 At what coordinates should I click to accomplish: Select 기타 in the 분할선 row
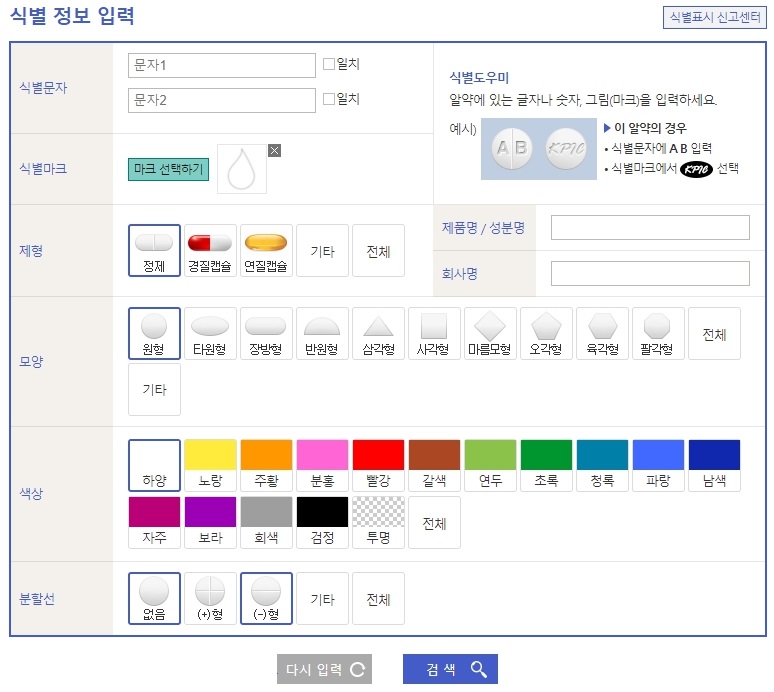click(322, 598)
